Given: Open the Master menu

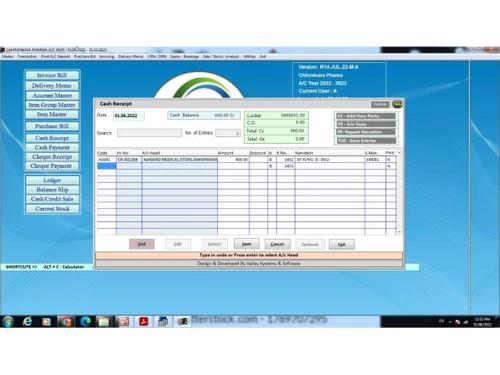Looking at the screenshot, I should [7, 57].
